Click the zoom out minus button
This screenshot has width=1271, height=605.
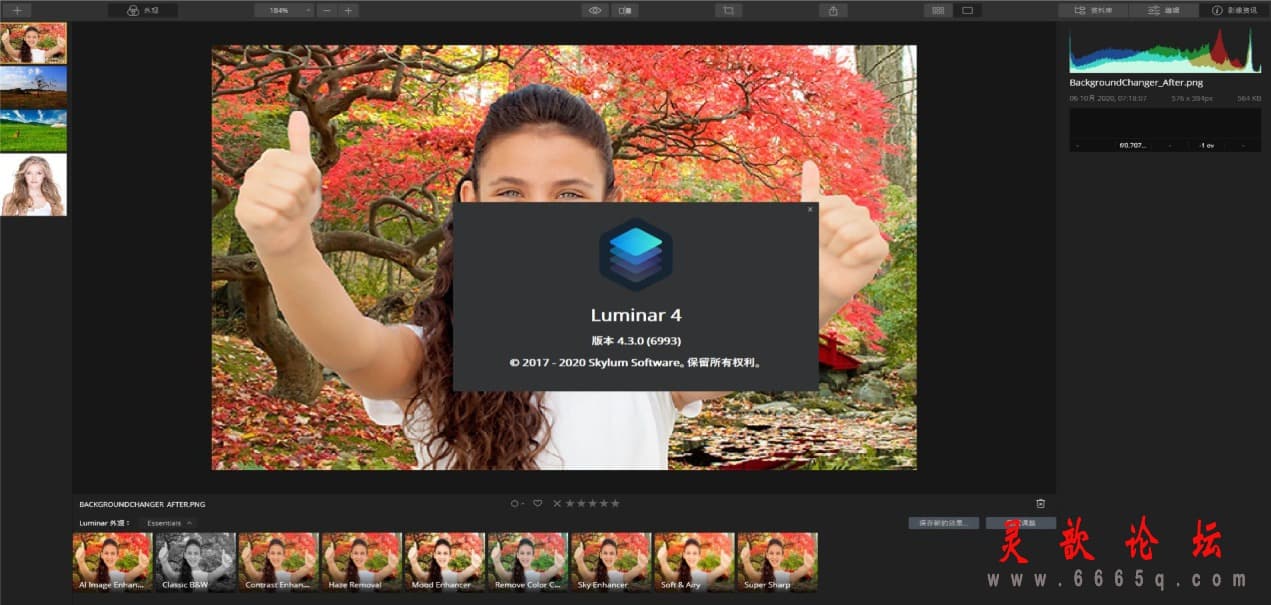point(327,10)
